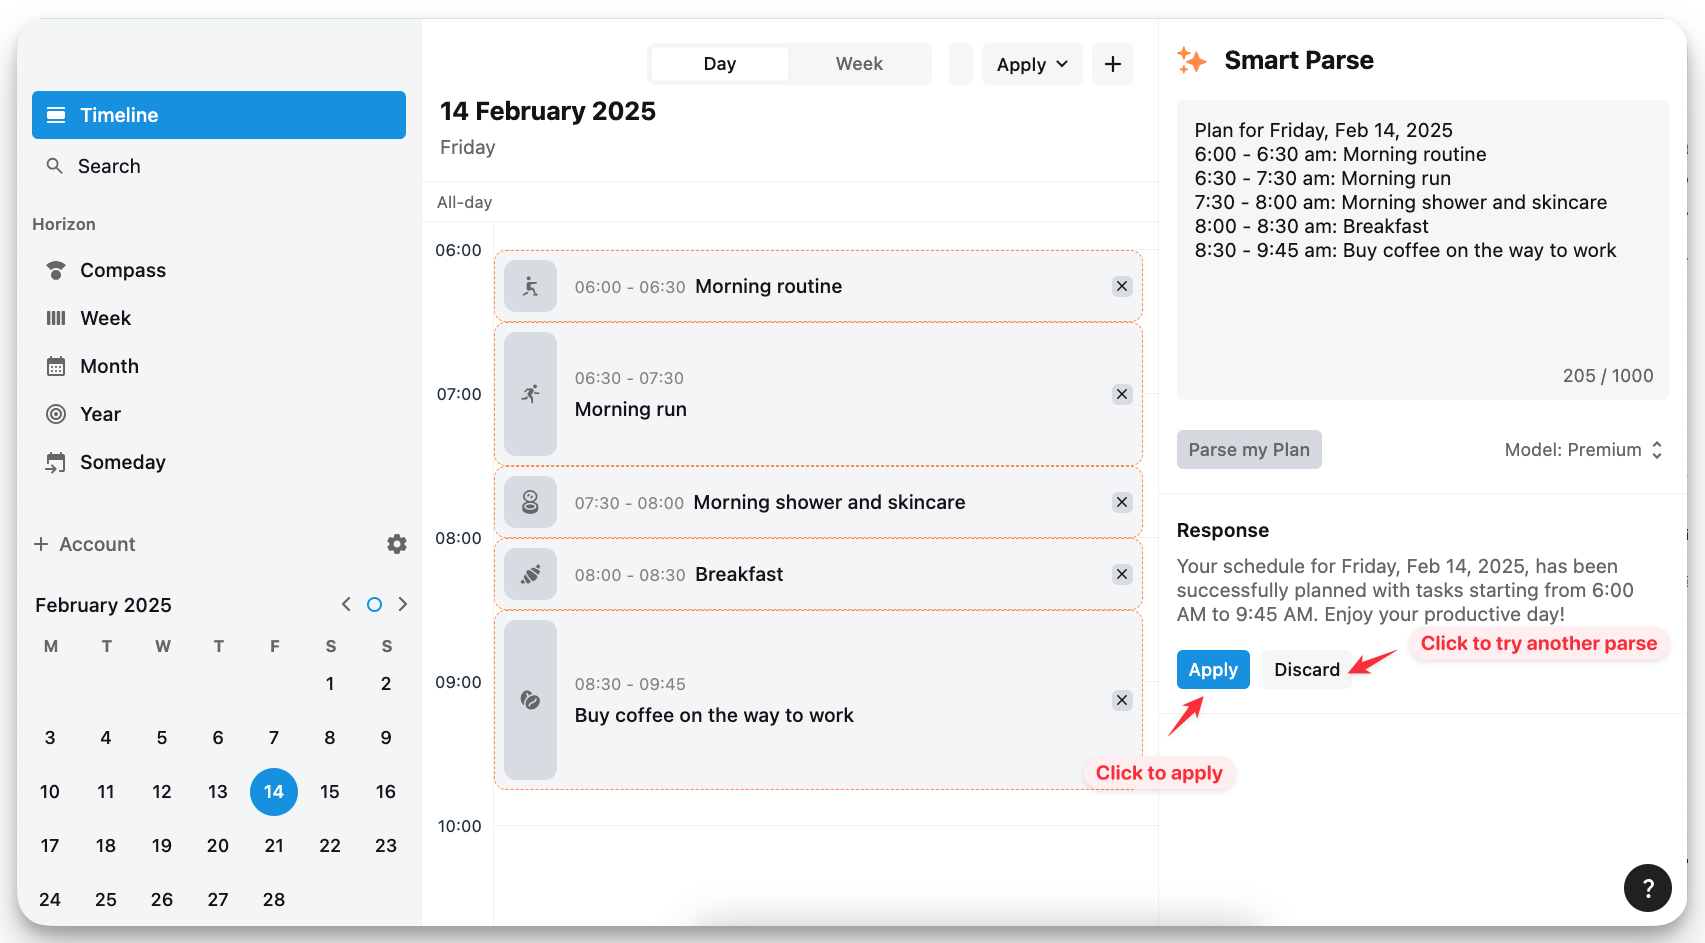Open the Apply dropdown in the toolbar
Viewport: 1705px width, 943px height.
click(1031, 64)
